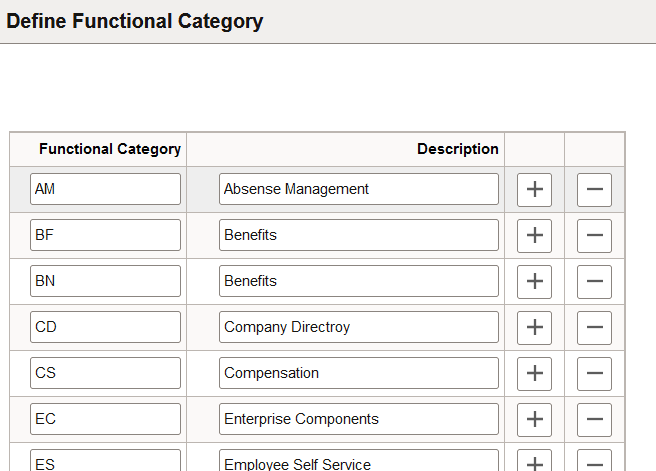Insert a row after Enterprise Components
Screen dimensions: 656x471
coord(534,419)
